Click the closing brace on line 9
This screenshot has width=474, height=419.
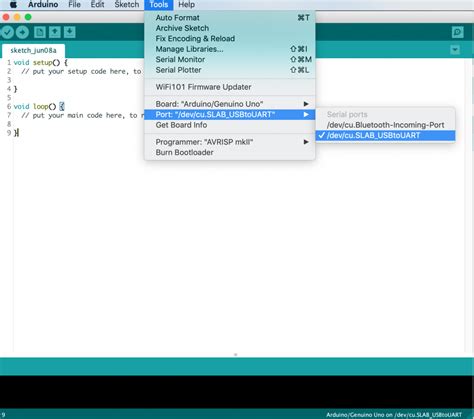pos(16,133)
